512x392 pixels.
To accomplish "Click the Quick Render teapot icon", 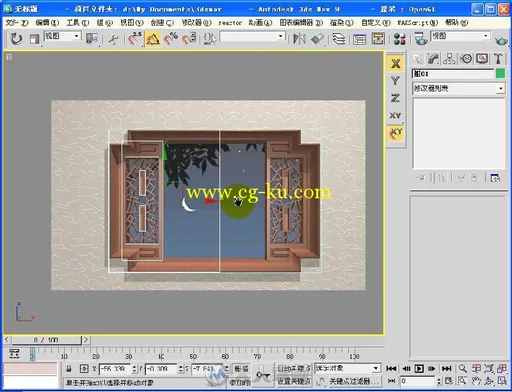I will tap(501, 41).
